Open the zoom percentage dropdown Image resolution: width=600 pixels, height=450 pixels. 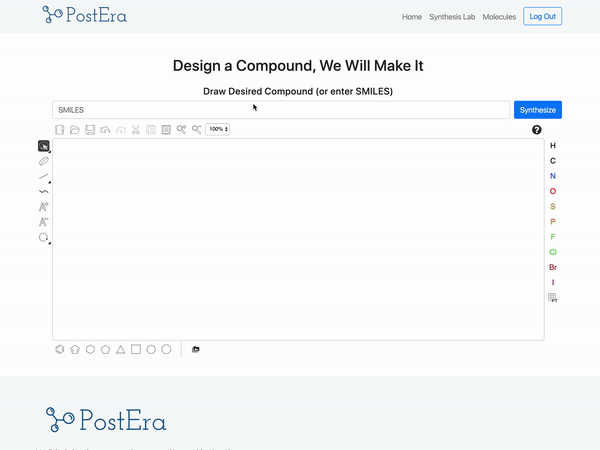218,129
